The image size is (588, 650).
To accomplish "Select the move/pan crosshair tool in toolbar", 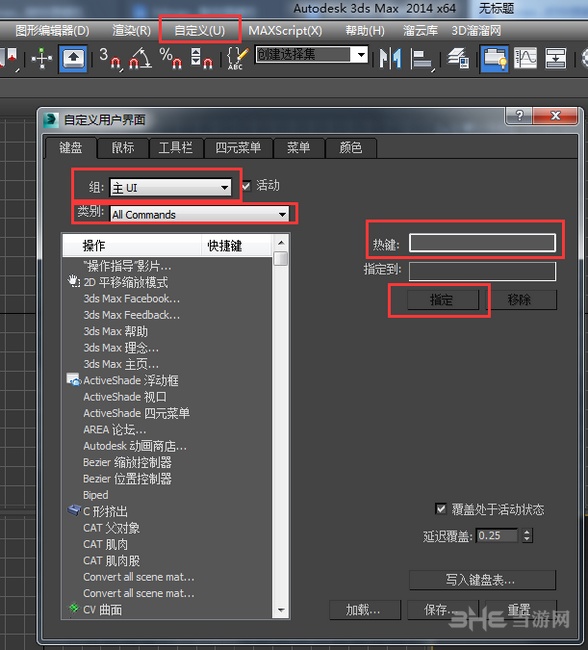I will coord(42,58).
